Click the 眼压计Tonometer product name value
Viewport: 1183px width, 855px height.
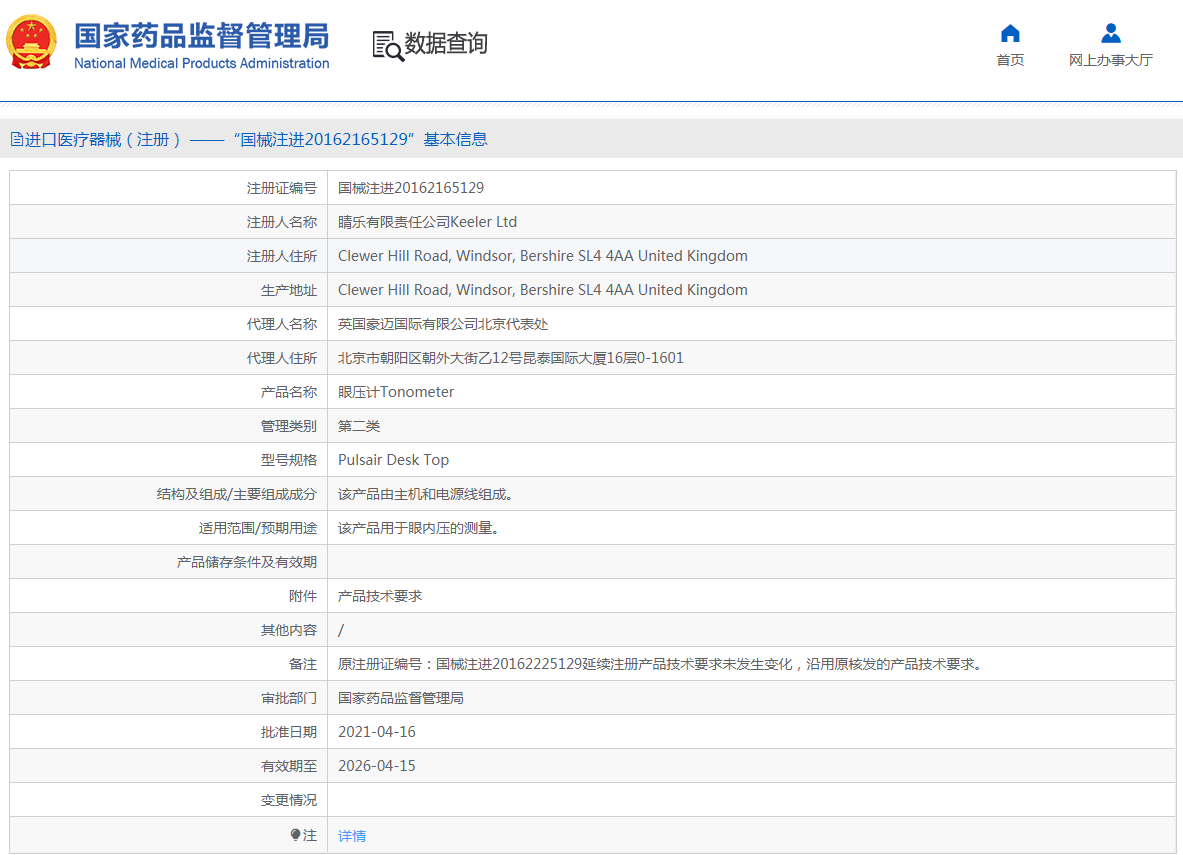[x=396, y=392]
